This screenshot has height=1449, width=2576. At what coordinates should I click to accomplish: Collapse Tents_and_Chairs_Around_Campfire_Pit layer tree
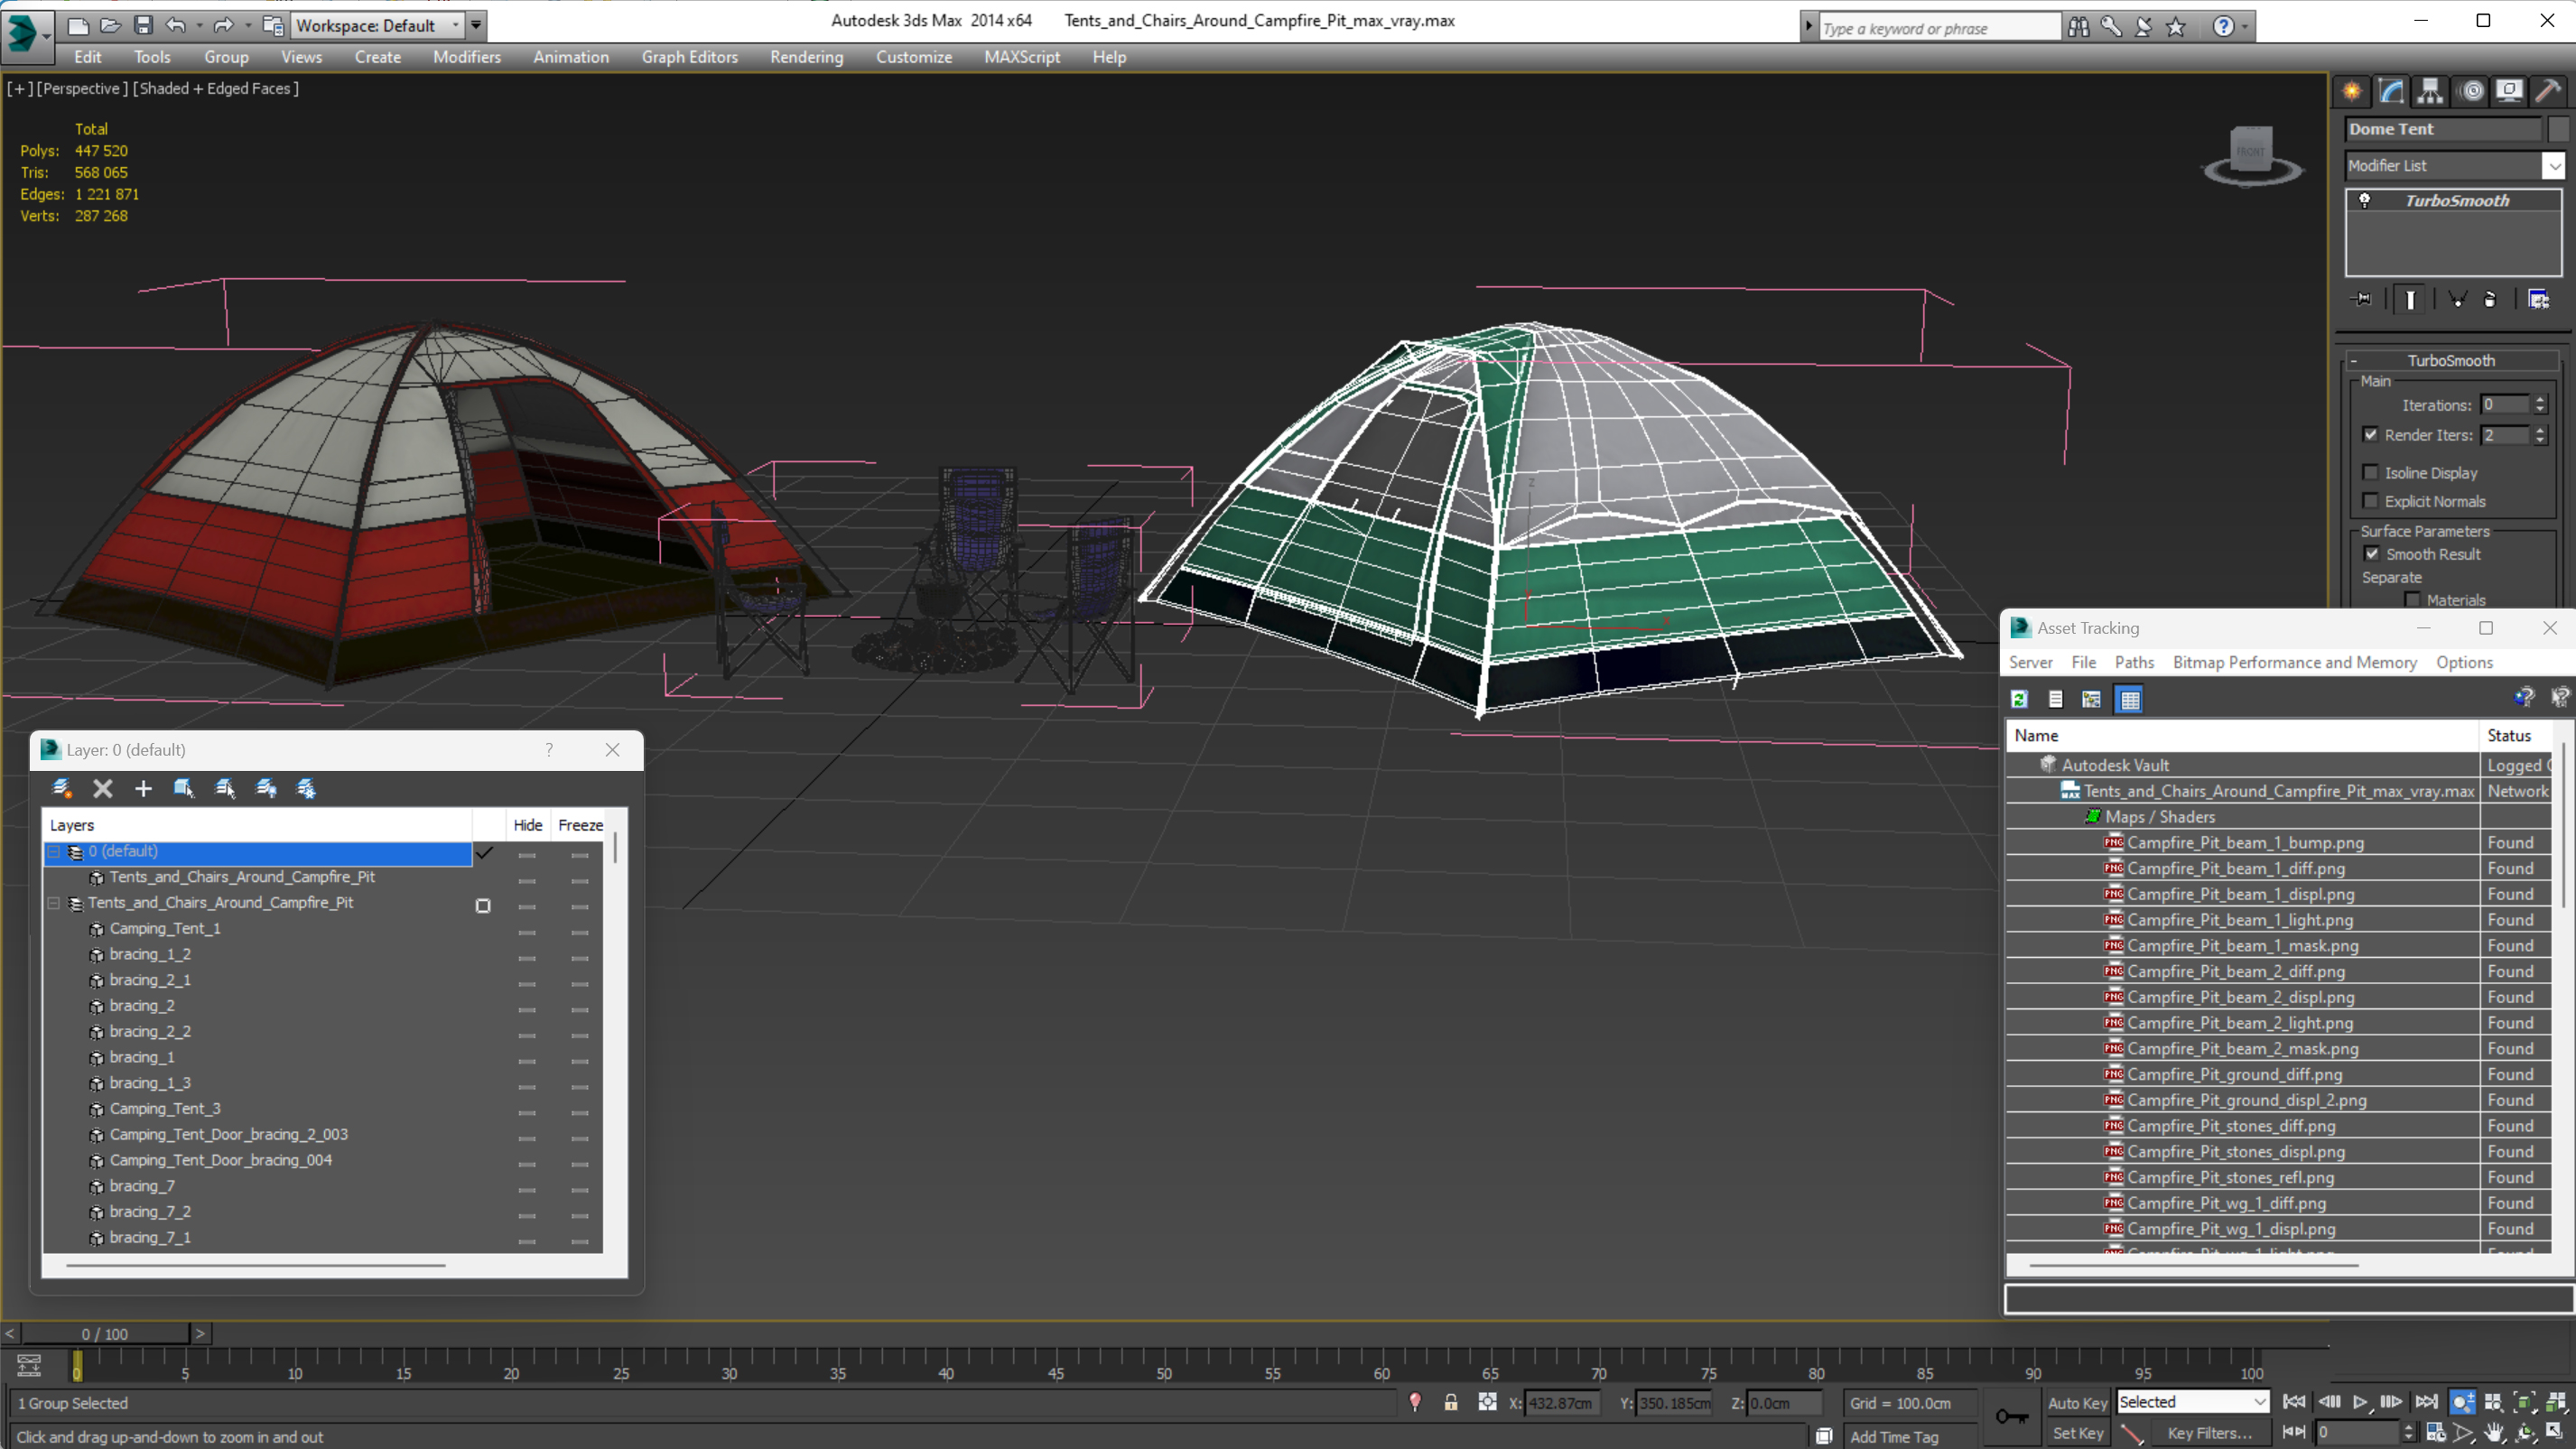coord(54,903)
